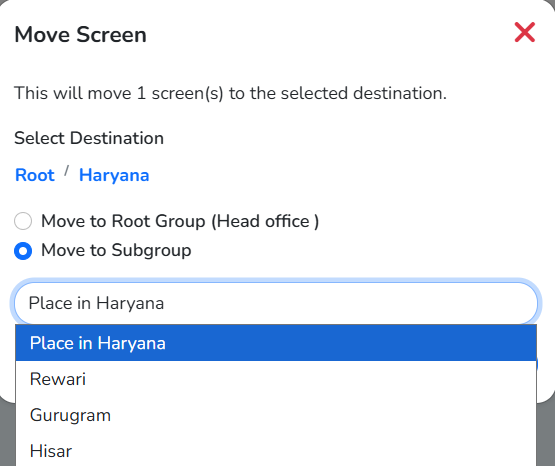The width and height of the screenshot is (555, 466).
Task: Close the Move Screen dialog with the red X
Action: [525, 32]
